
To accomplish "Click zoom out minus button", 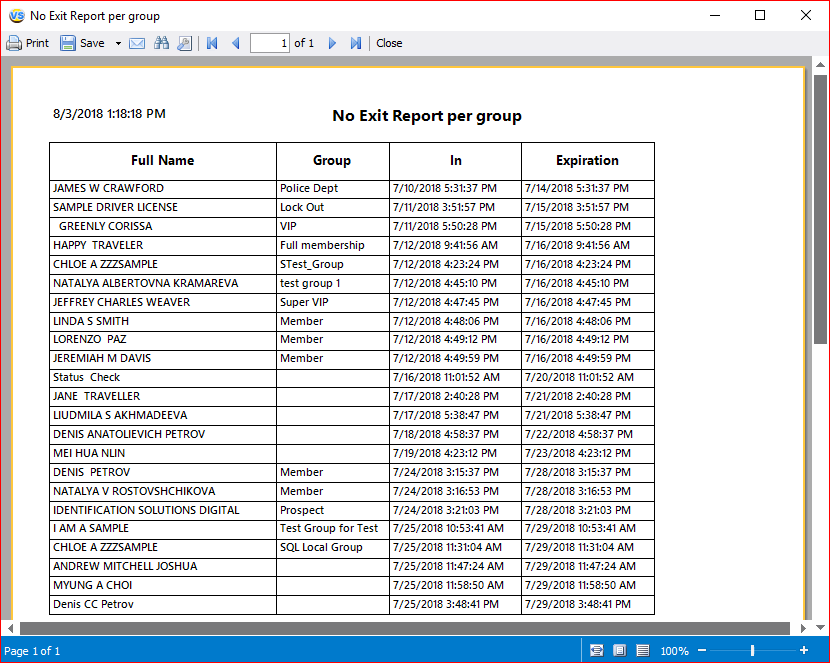I will click(702, 650).
